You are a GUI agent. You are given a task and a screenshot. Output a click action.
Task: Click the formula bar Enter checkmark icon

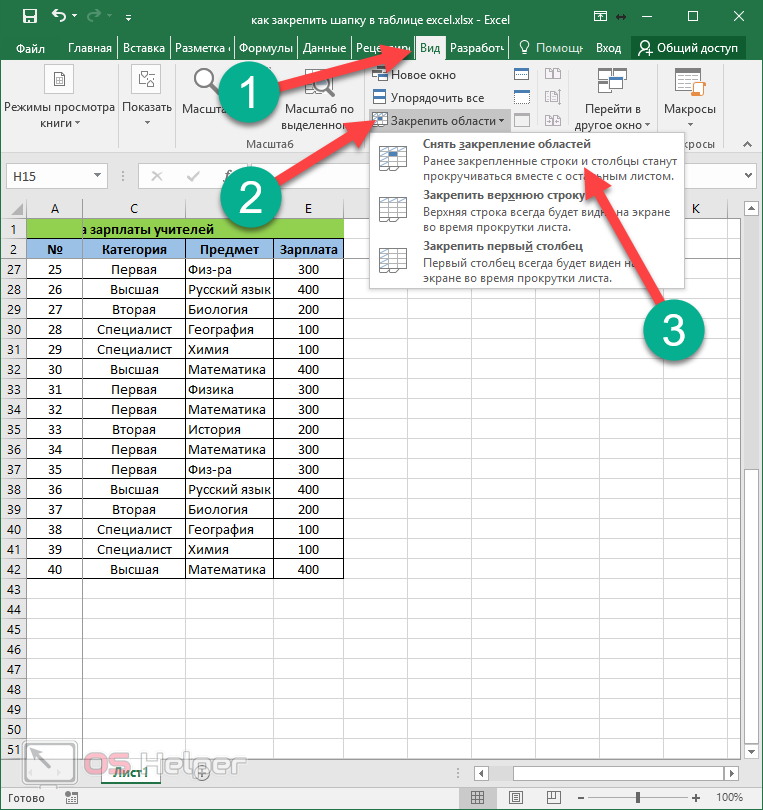193,177
